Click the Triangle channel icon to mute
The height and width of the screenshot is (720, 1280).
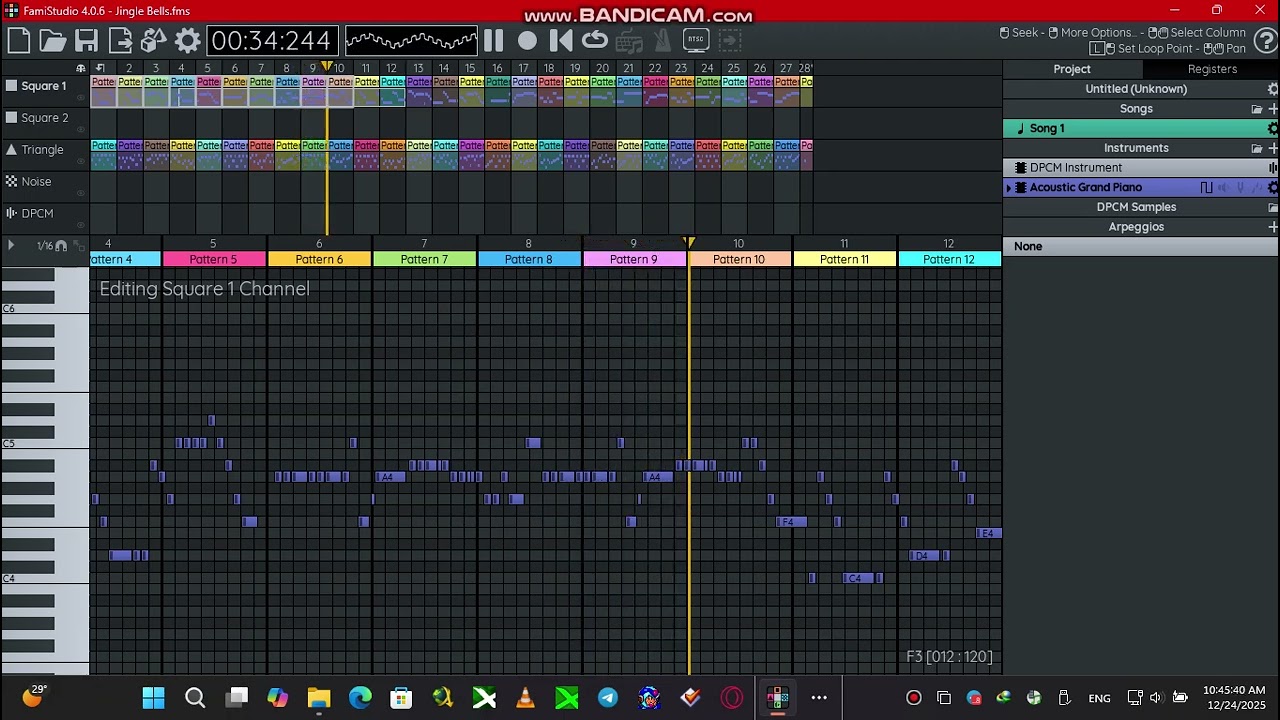point(11,150)
